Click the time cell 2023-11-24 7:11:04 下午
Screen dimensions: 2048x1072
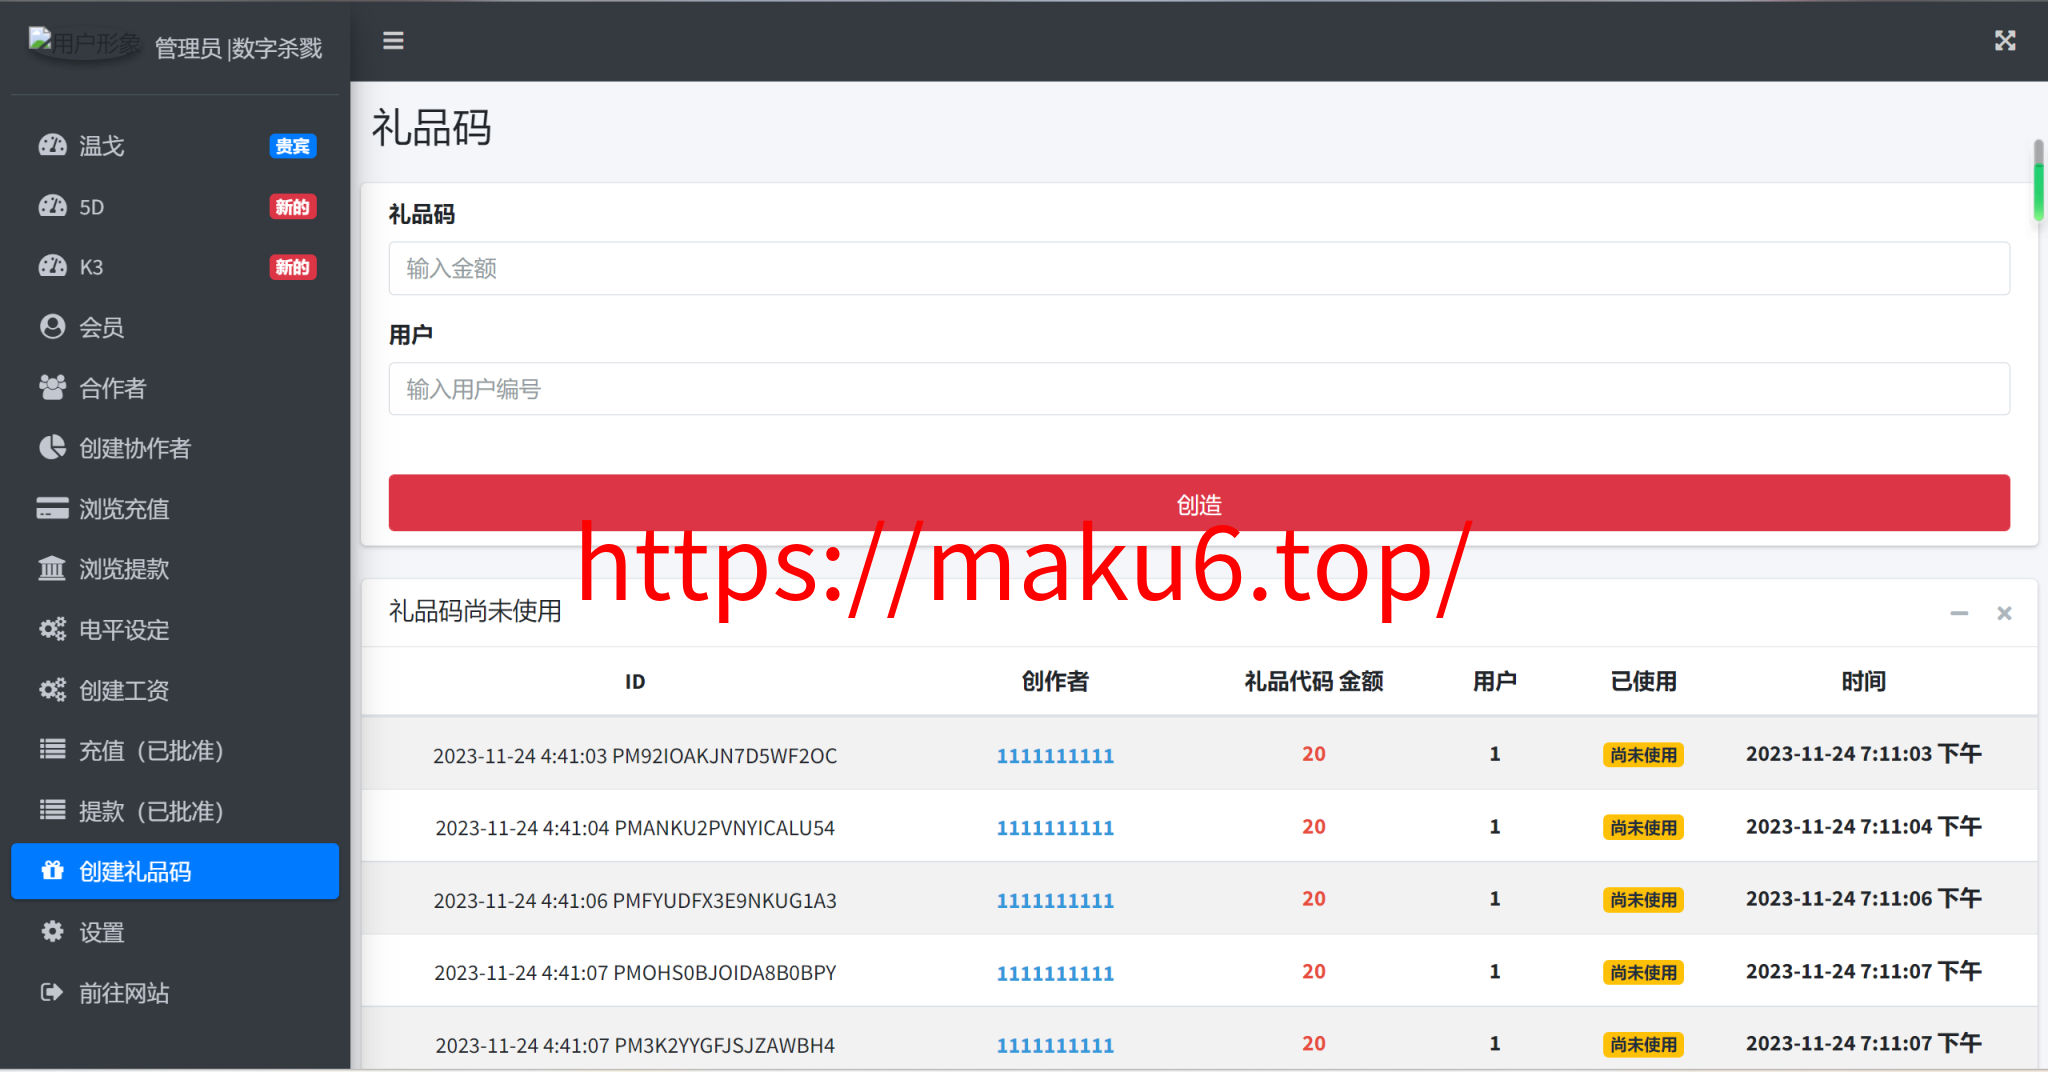(x=1863, y=826)
